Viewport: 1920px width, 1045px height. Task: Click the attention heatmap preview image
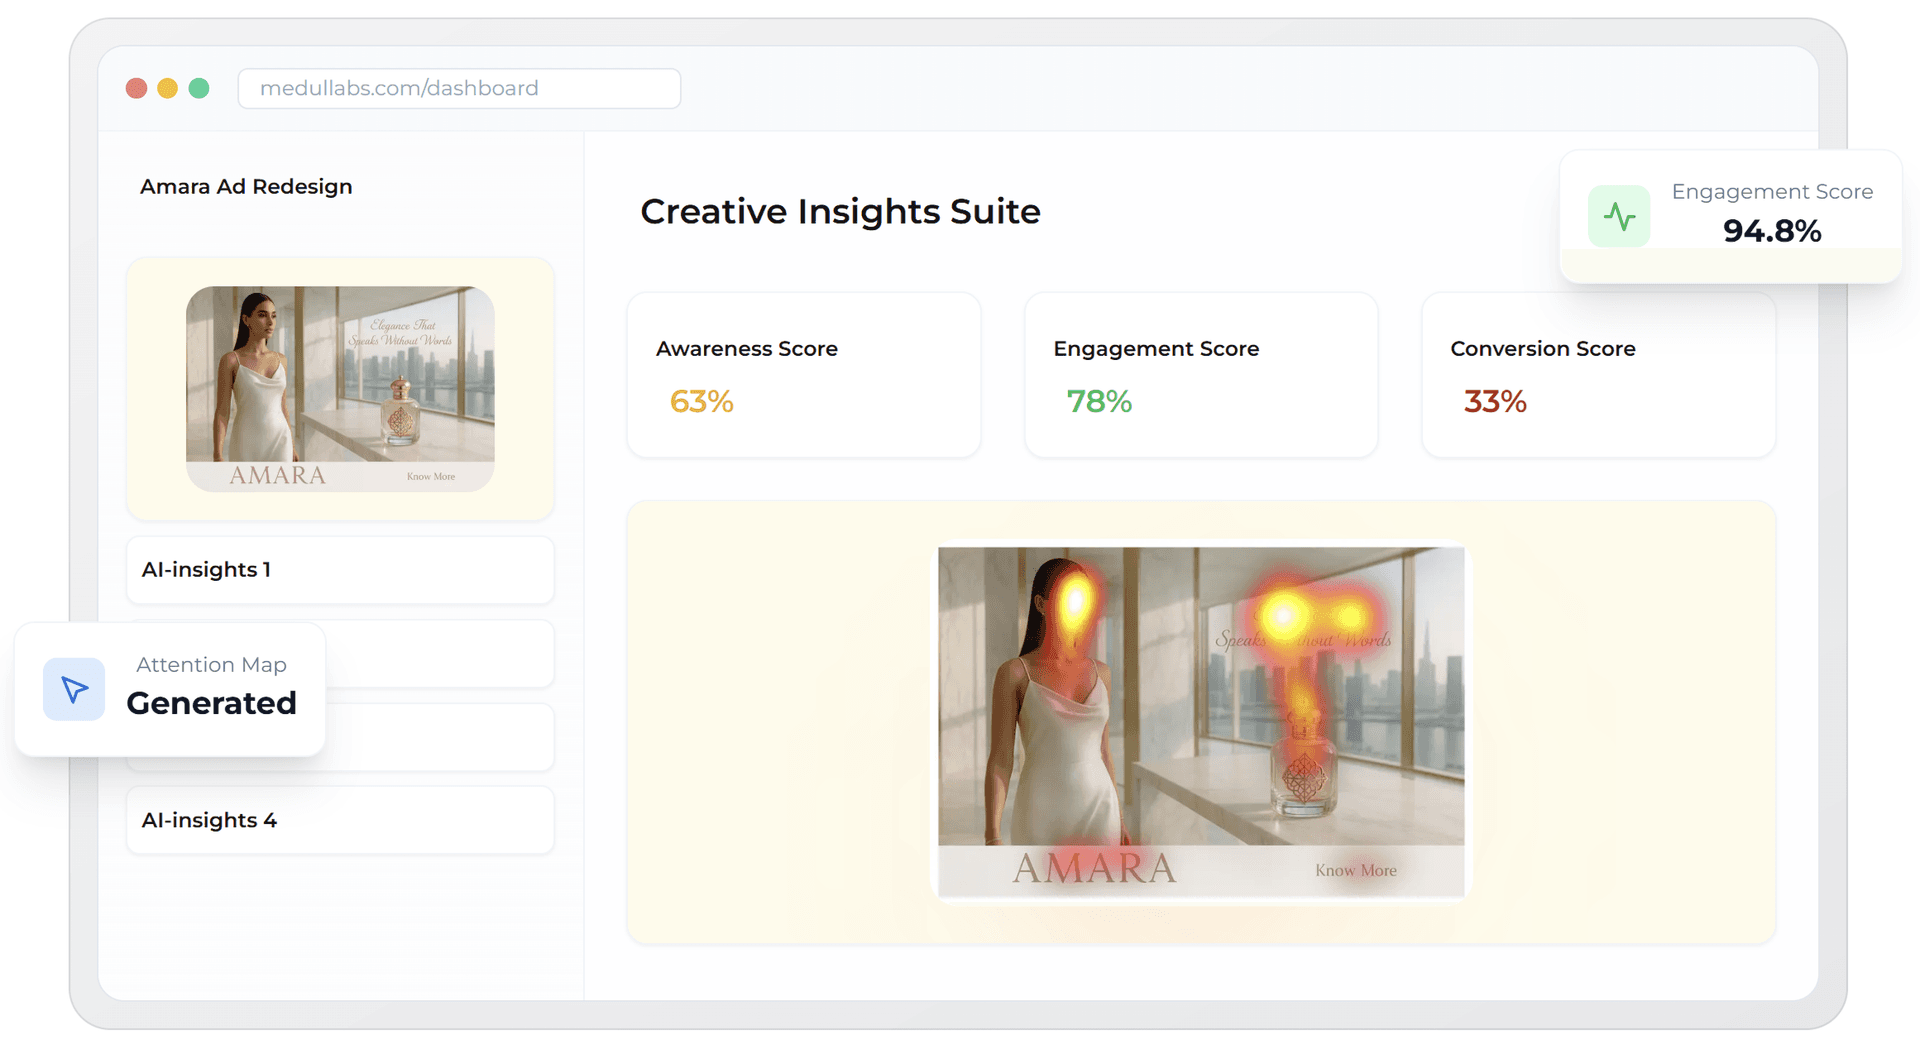tap(1200, 719)
